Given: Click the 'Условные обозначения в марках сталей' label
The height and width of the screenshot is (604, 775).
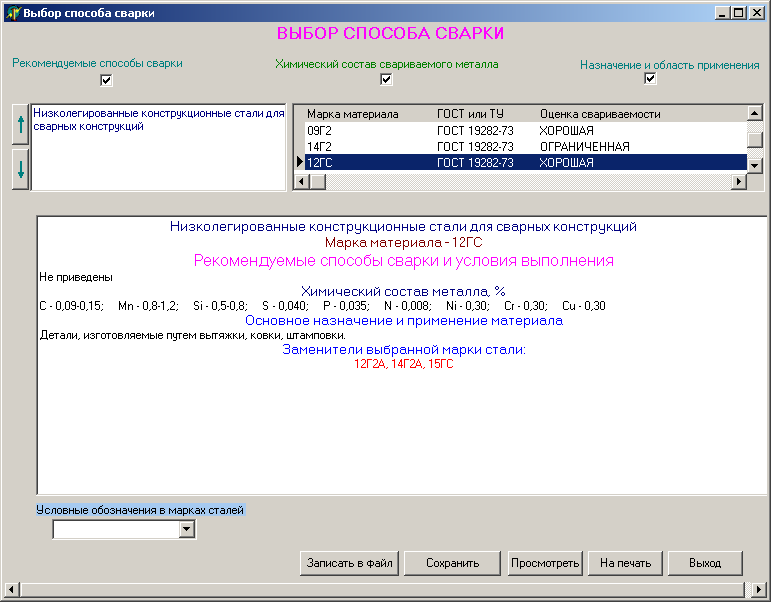Looking at the screenshot, I should pyautogui.click(x=140, y=510).
